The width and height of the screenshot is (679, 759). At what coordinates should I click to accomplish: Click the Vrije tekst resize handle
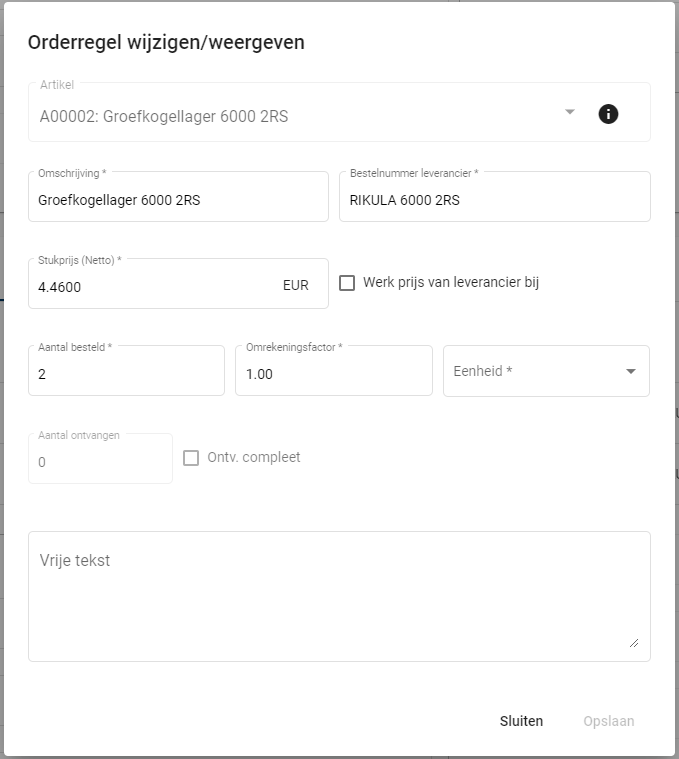633,643
